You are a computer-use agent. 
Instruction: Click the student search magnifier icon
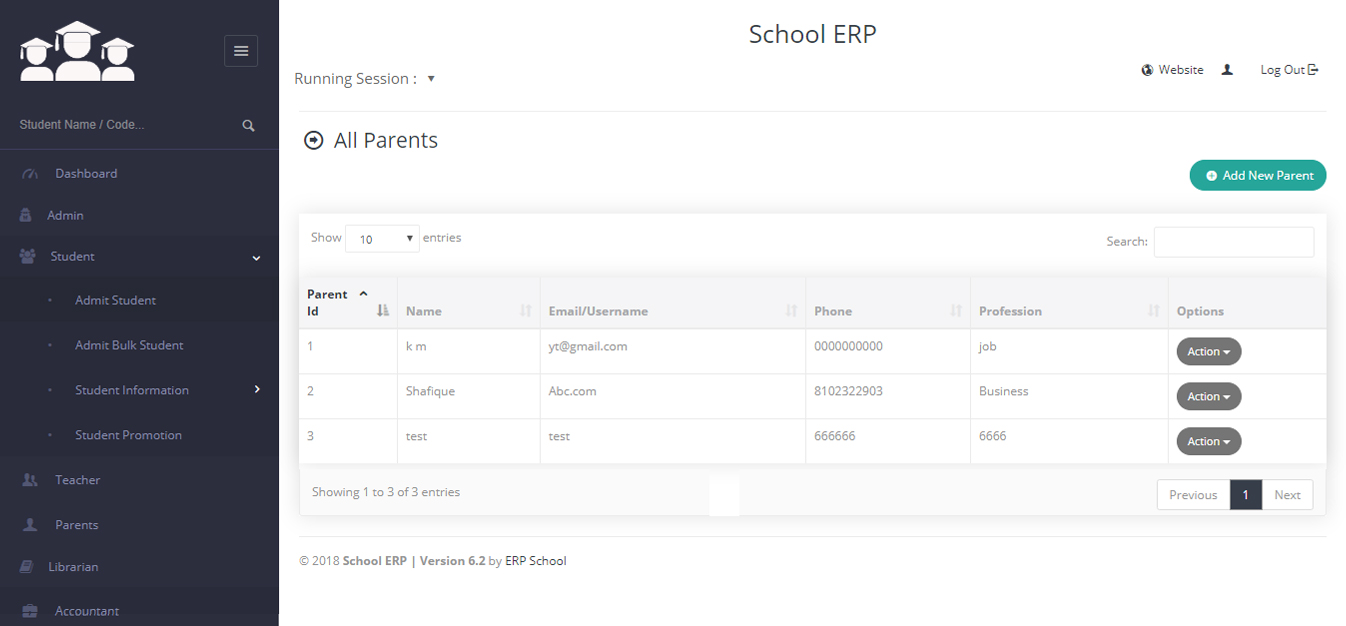pyautogui.click(x=248, y=126)
